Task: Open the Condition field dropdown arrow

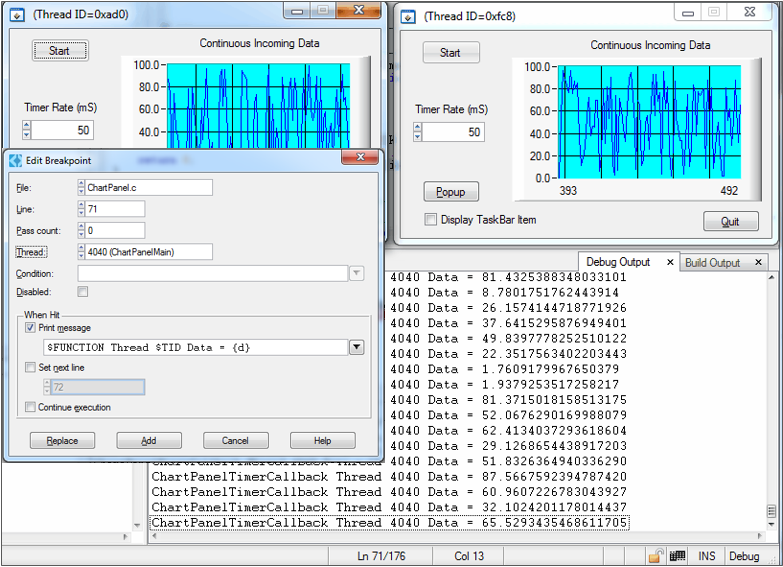Action: pos(356,273)
